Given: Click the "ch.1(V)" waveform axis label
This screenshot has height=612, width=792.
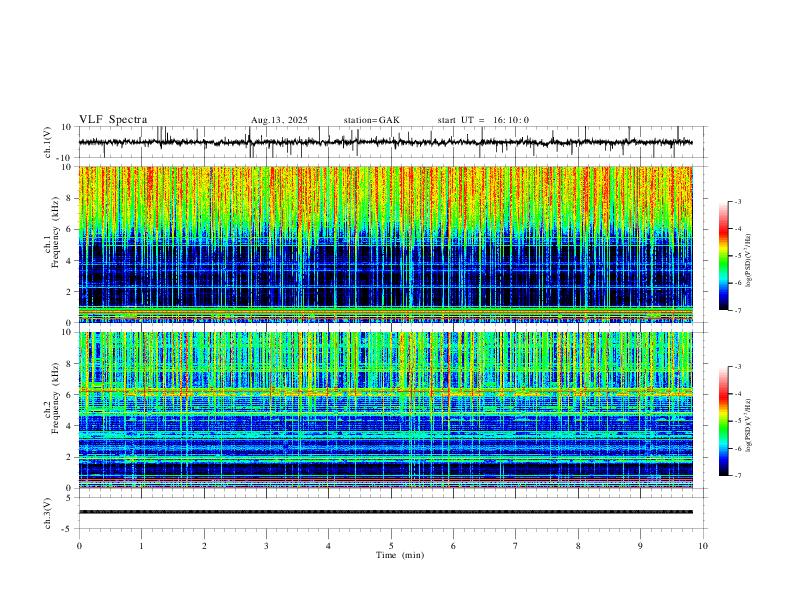Looking at the screenshot, I should (48, 142).
